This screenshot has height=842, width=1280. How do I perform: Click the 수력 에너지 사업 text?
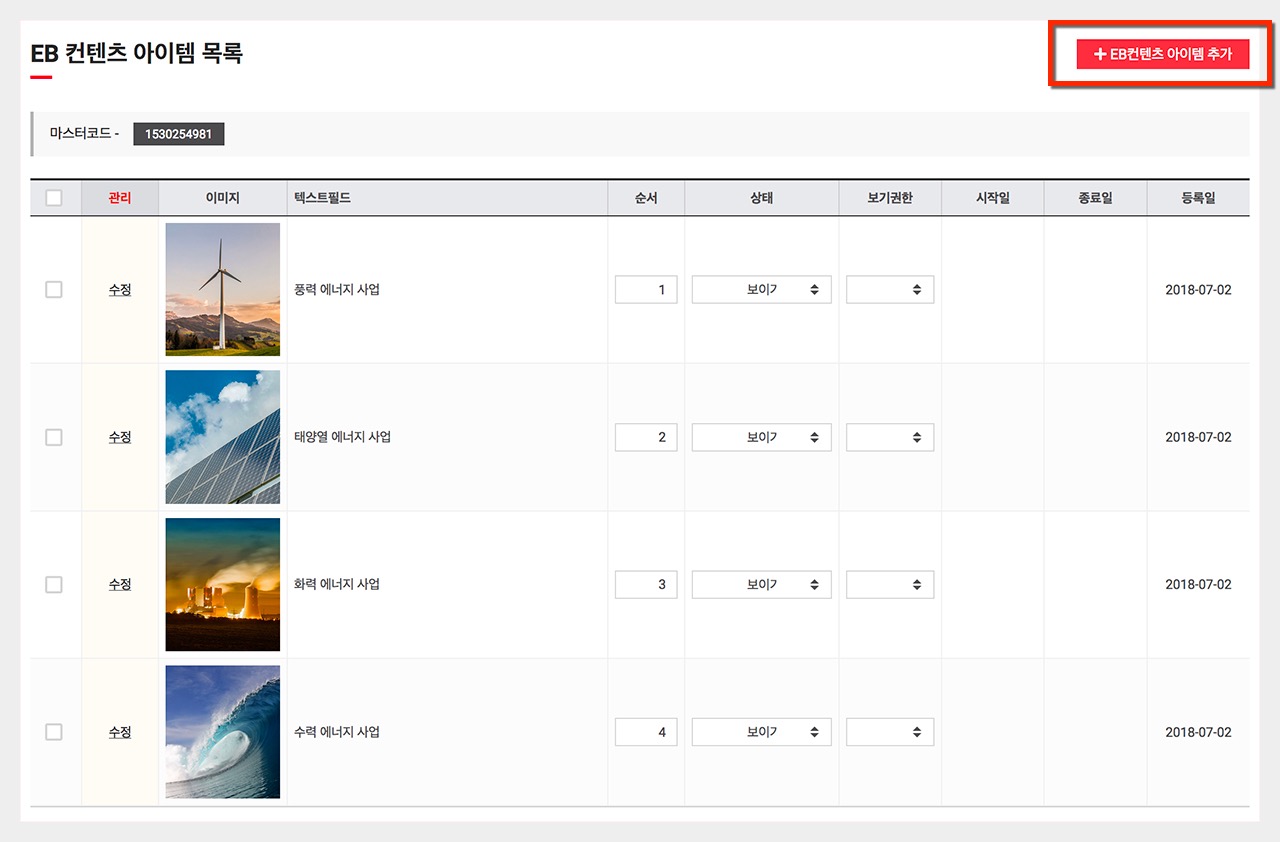point(337,732)
